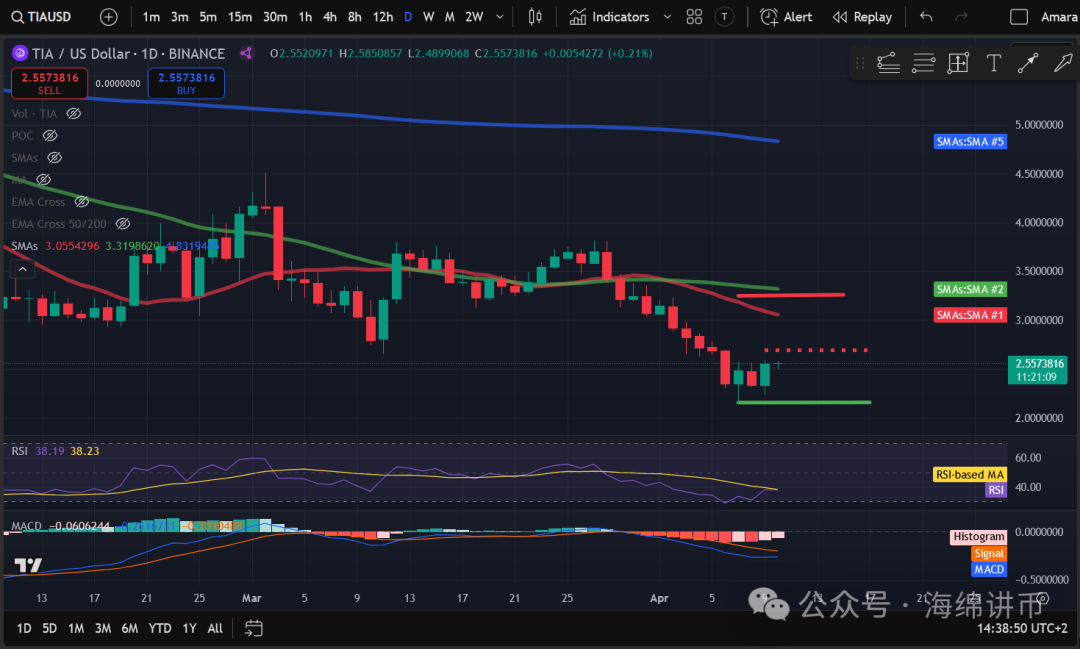Image resolution: width=1080 pixels, height=649 pixels.
Task: Click the Alert clock icon
Action: click(x=768, y=17)
